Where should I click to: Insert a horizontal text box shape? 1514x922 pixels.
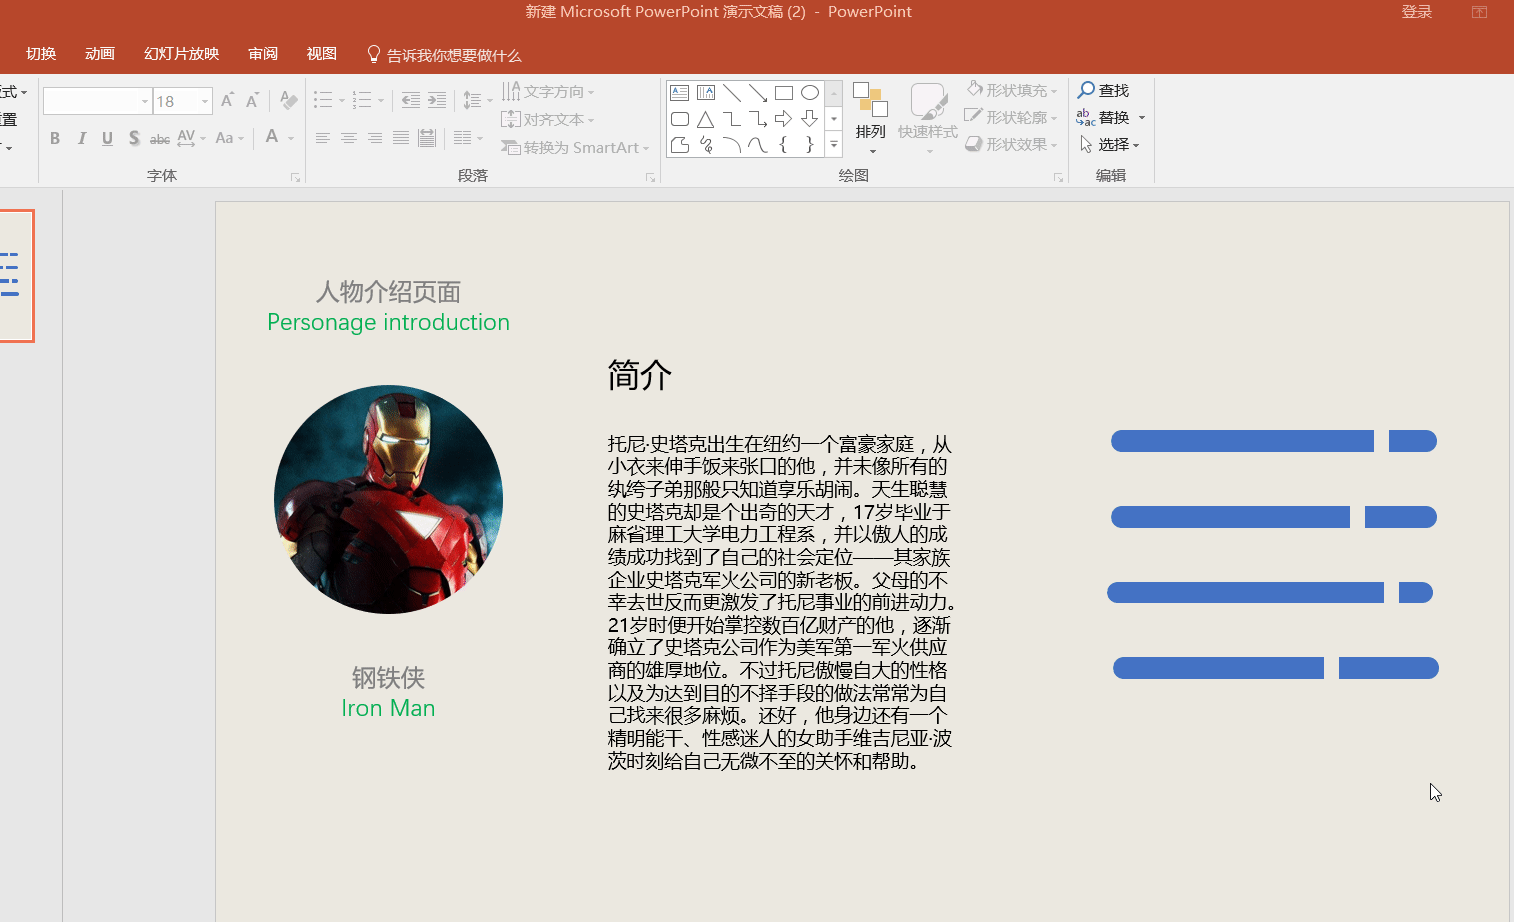click(680, 93)
